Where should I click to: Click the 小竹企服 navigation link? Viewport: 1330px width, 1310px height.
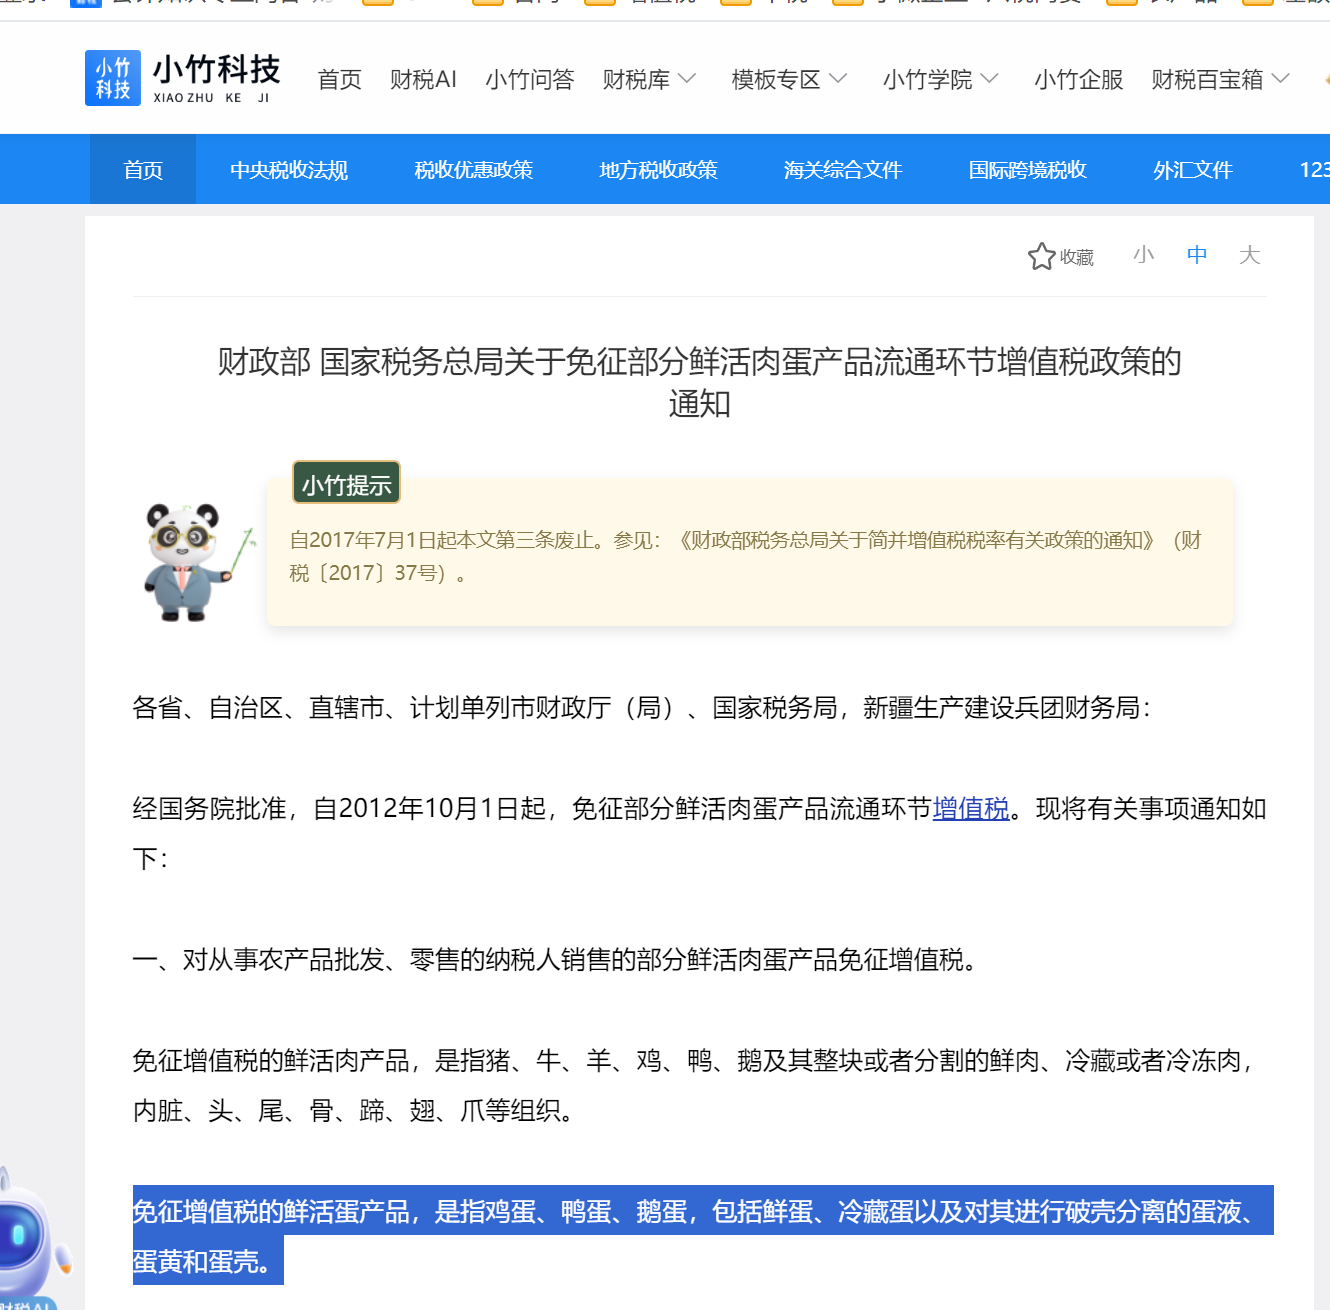1078,79
